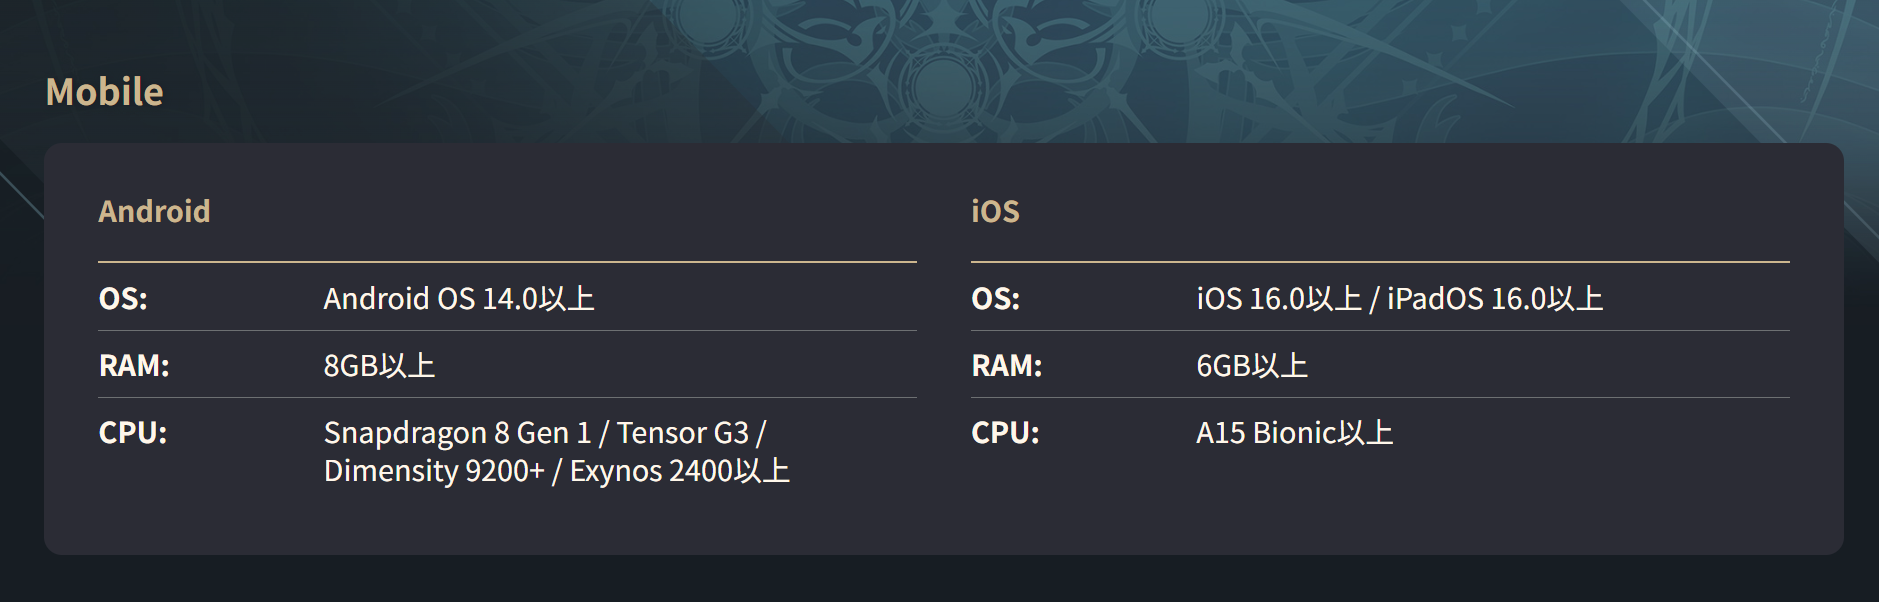Click the gold divider under Android heading
Image resolution: width=1879 pixels, height=602 pixels.
(x=507, y=262)
